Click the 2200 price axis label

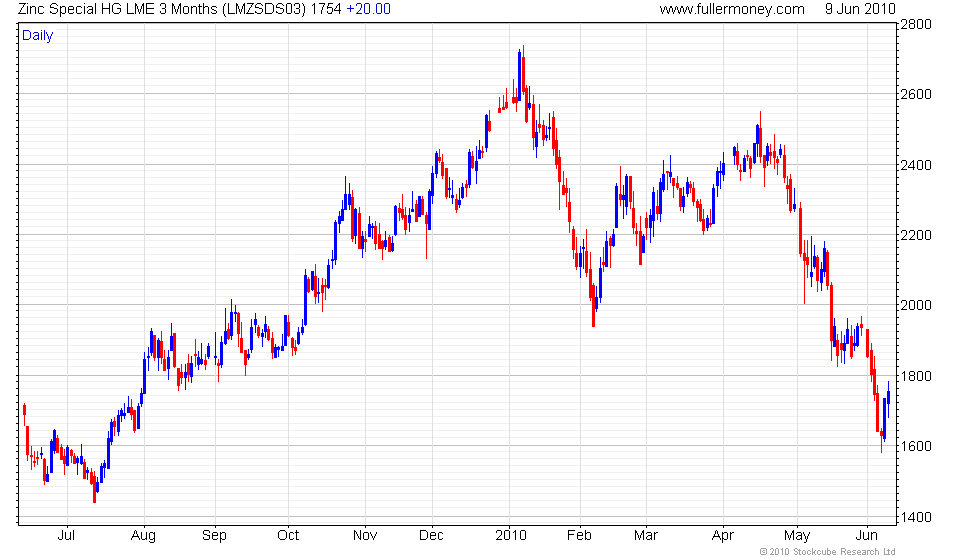click(916, 235)
